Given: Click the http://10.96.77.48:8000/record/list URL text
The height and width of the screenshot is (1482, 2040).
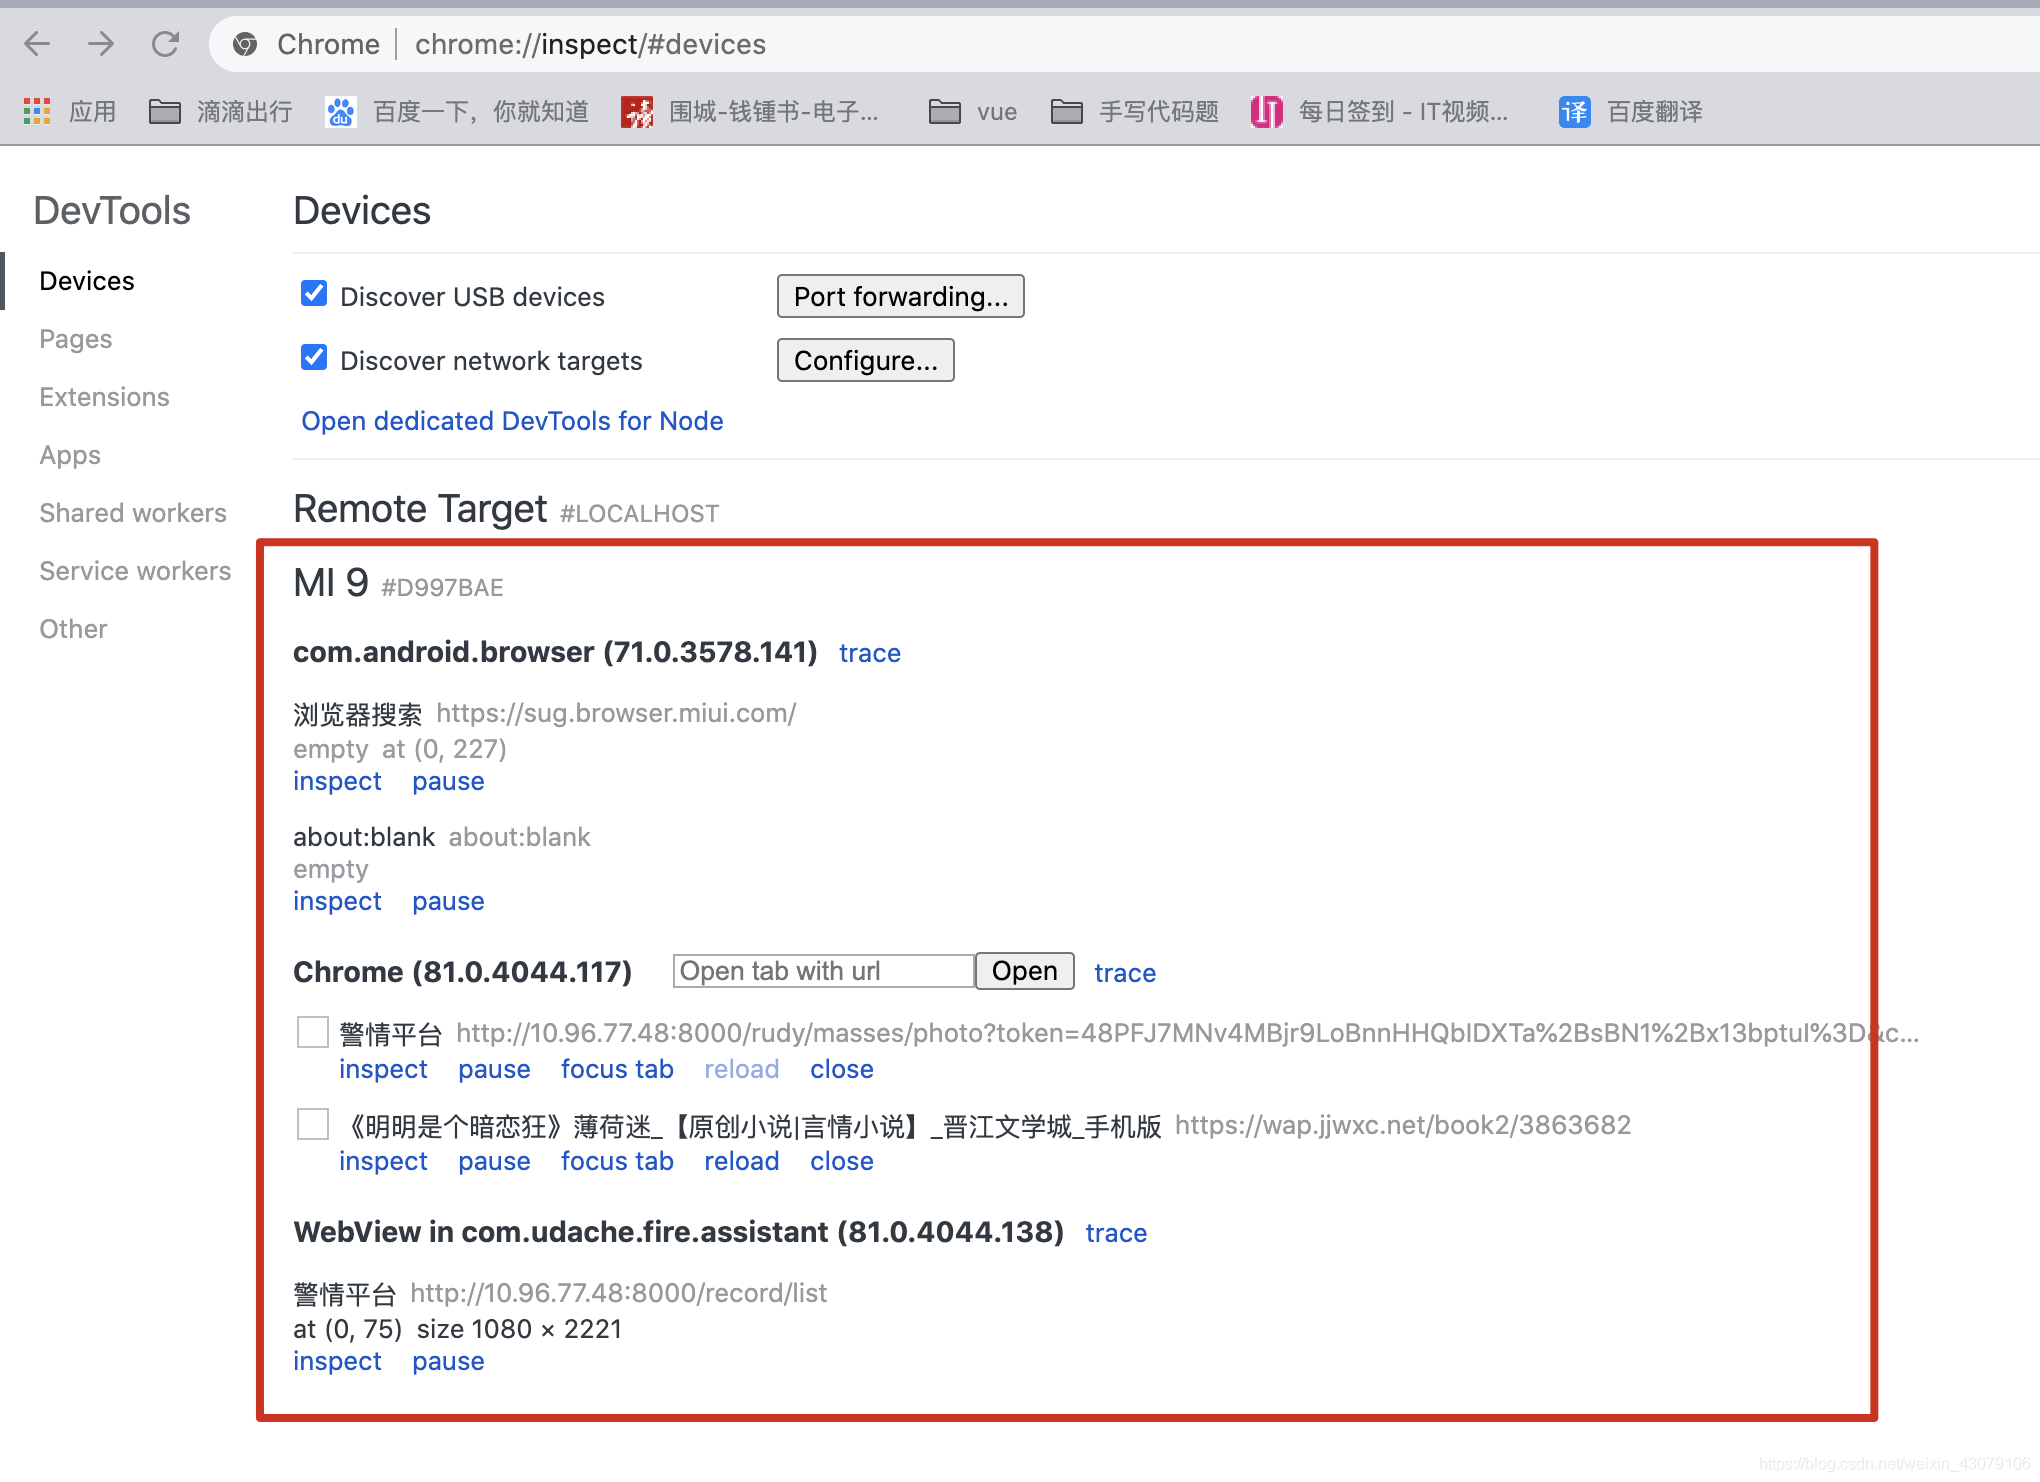Looking at the screenshot, I should pos(619,1293).
